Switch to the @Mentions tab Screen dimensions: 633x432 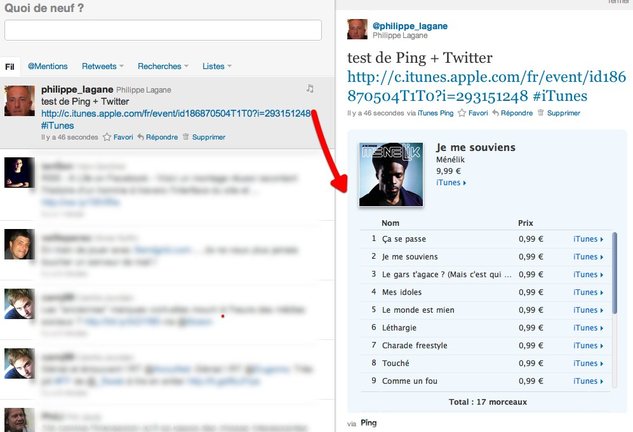point(47,66)
